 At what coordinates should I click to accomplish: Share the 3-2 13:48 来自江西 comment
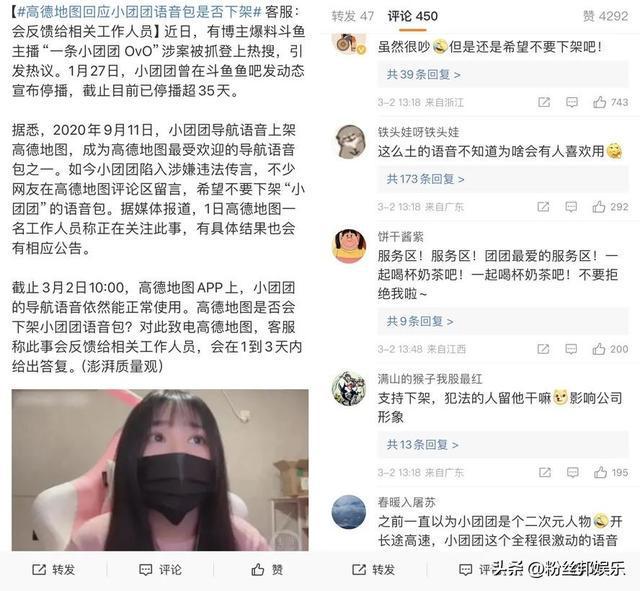coord(543,349)
